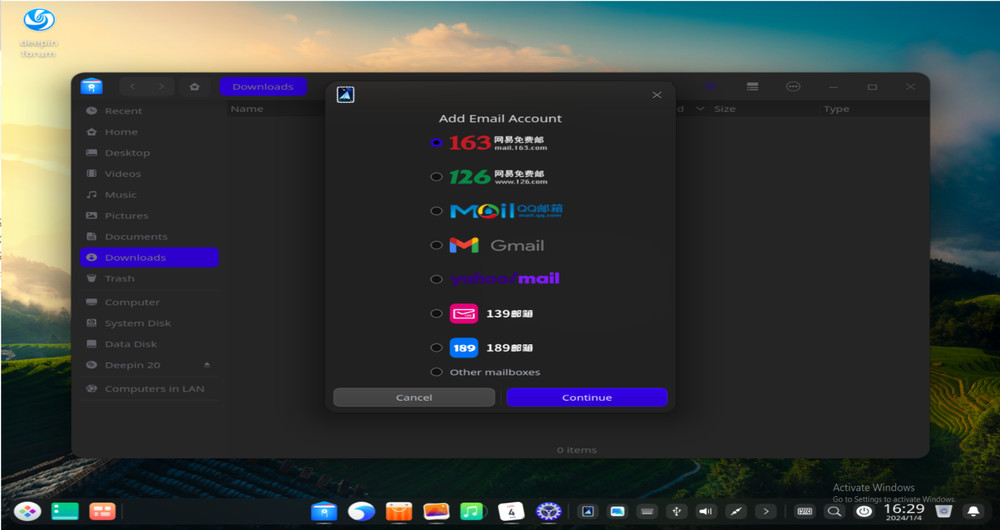
Task: Open Documents folder in sidebar
Action: 149,237
